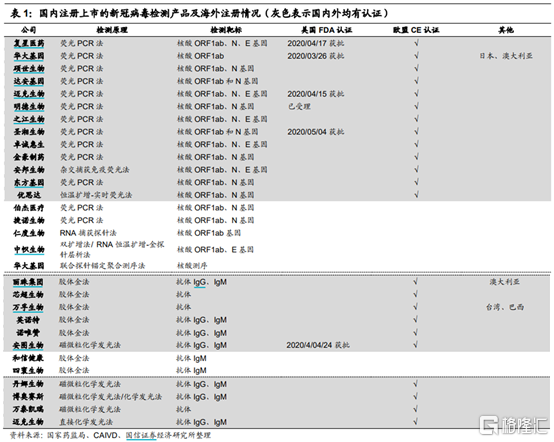Click the 欧盟 CE 认证 column header
The height and width of the screenshot is (442, 554).
416,30
